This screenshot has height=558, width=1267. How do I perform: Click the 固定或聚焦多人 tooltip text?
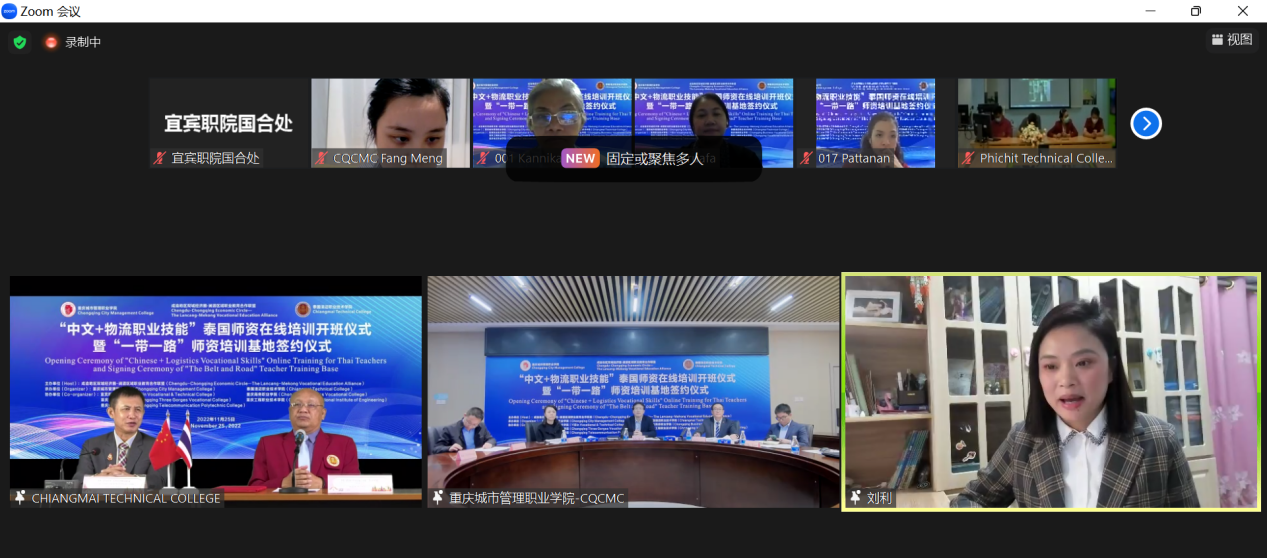654,158
